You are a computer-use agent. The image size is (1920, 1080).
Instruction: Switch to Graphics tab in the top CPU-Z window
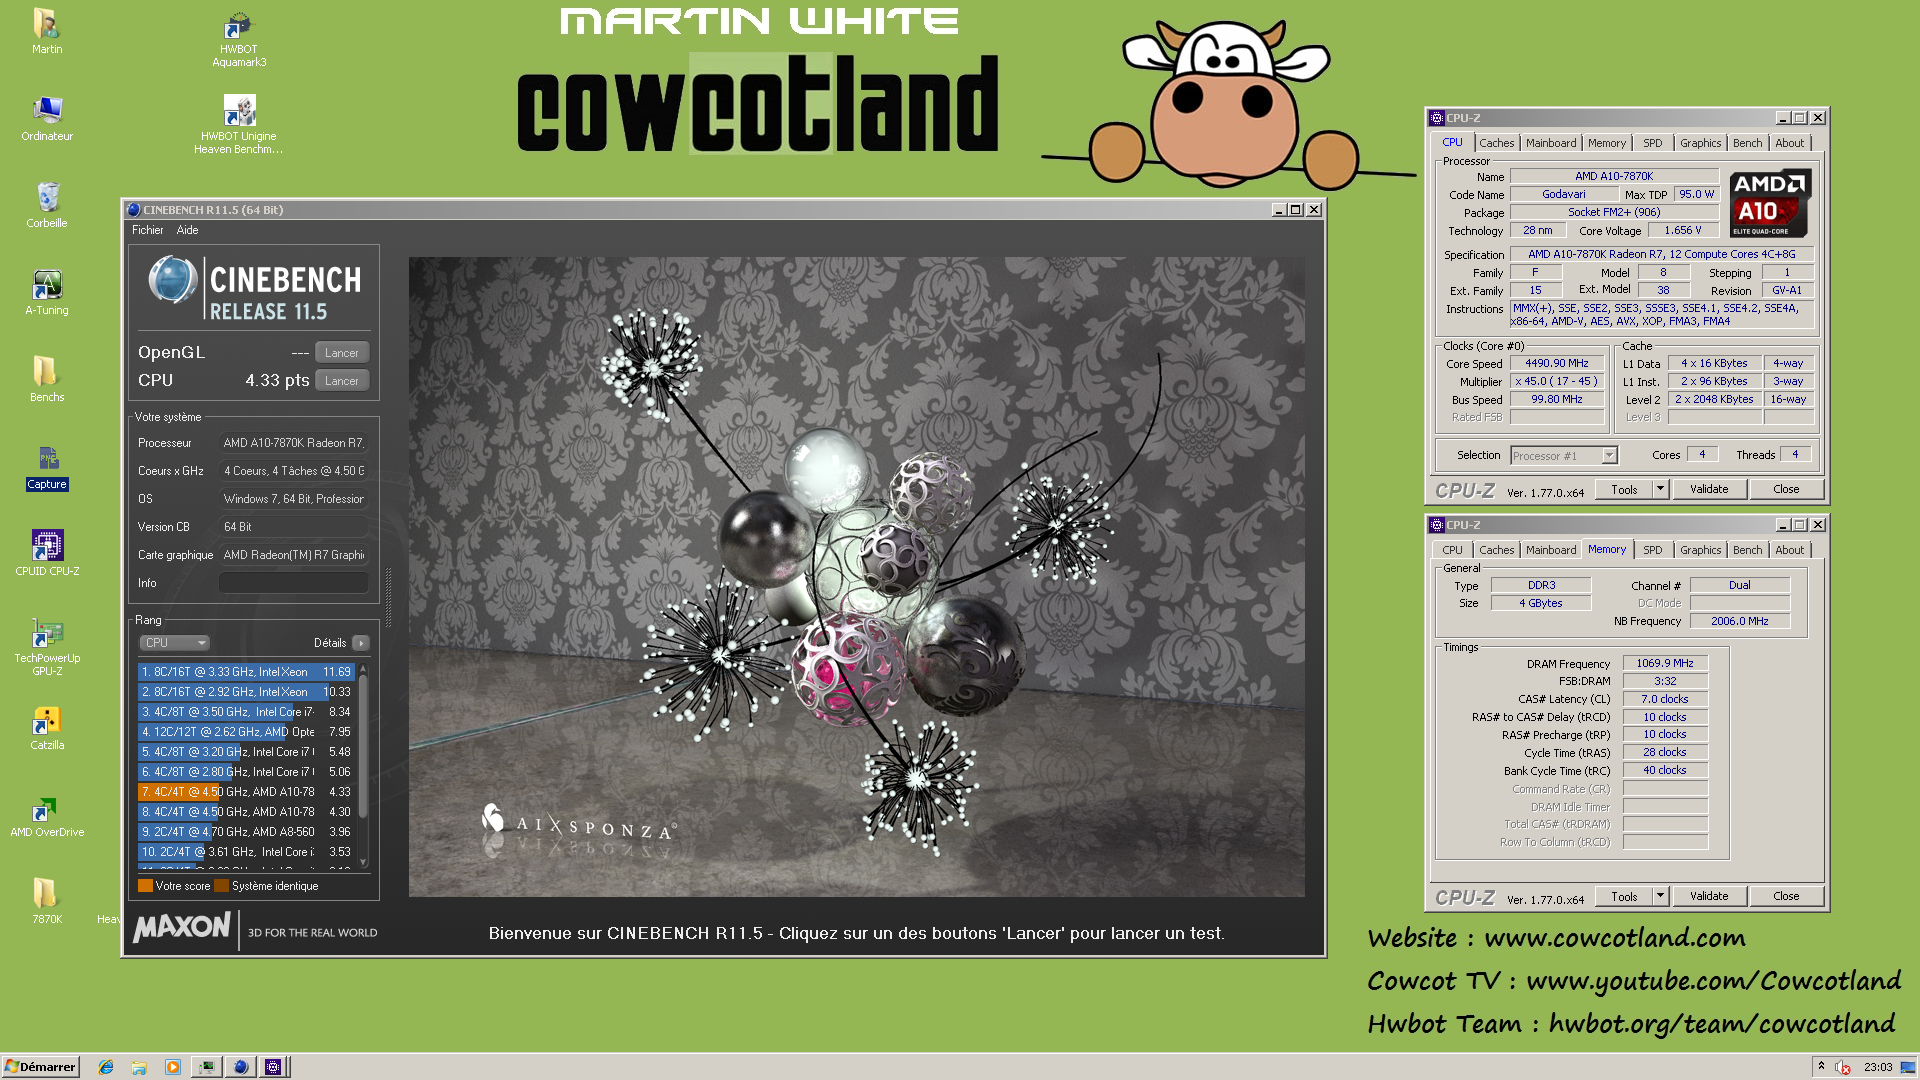click(1700, 143)
